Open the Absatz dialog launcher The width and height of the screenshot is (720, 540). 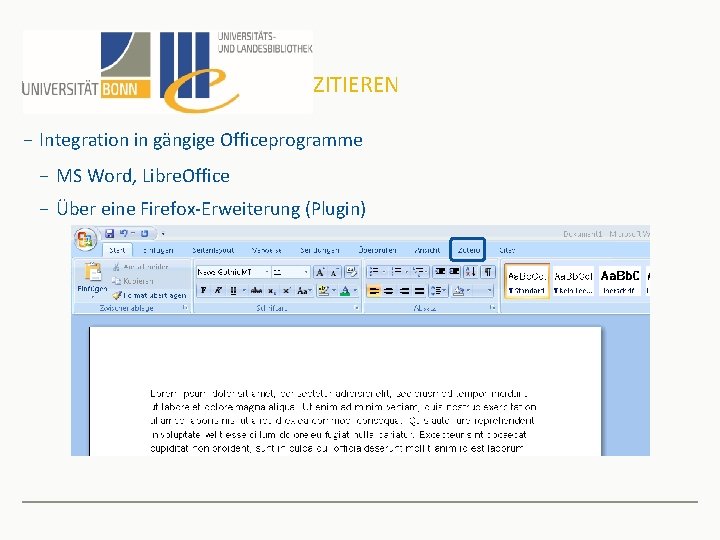pyautogui.click(x=492, y=308)
